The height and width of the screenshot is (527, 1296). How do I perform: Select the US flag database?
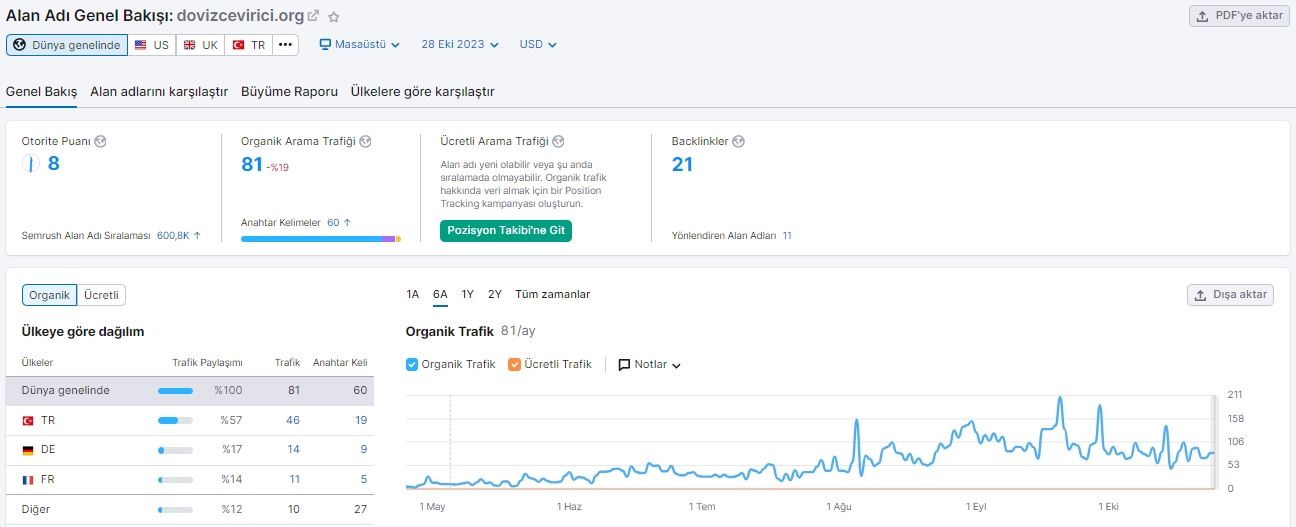(x=152, y=45)
